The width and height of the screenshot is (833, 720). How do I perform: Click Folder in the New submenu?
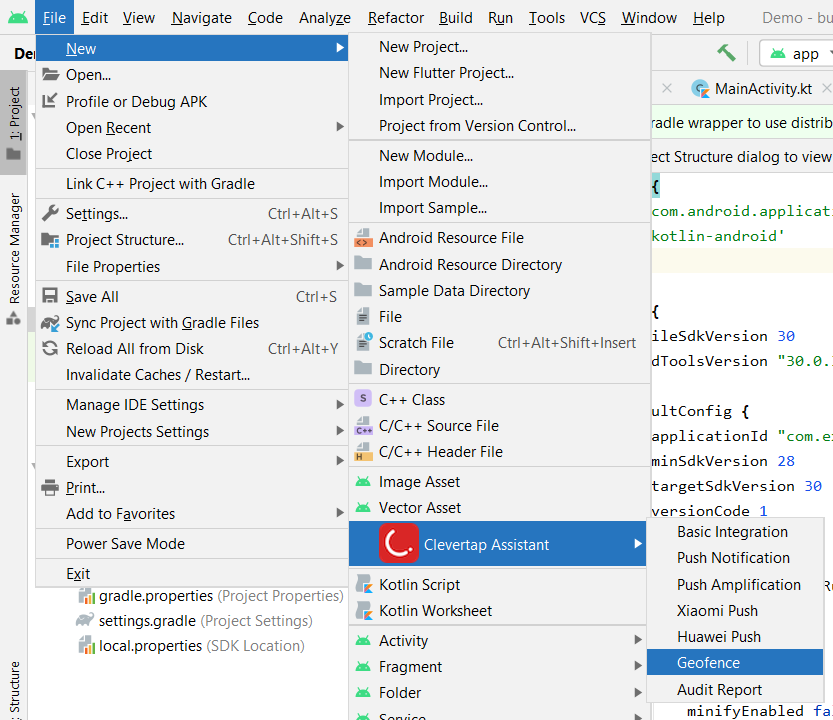pos(499,692)
